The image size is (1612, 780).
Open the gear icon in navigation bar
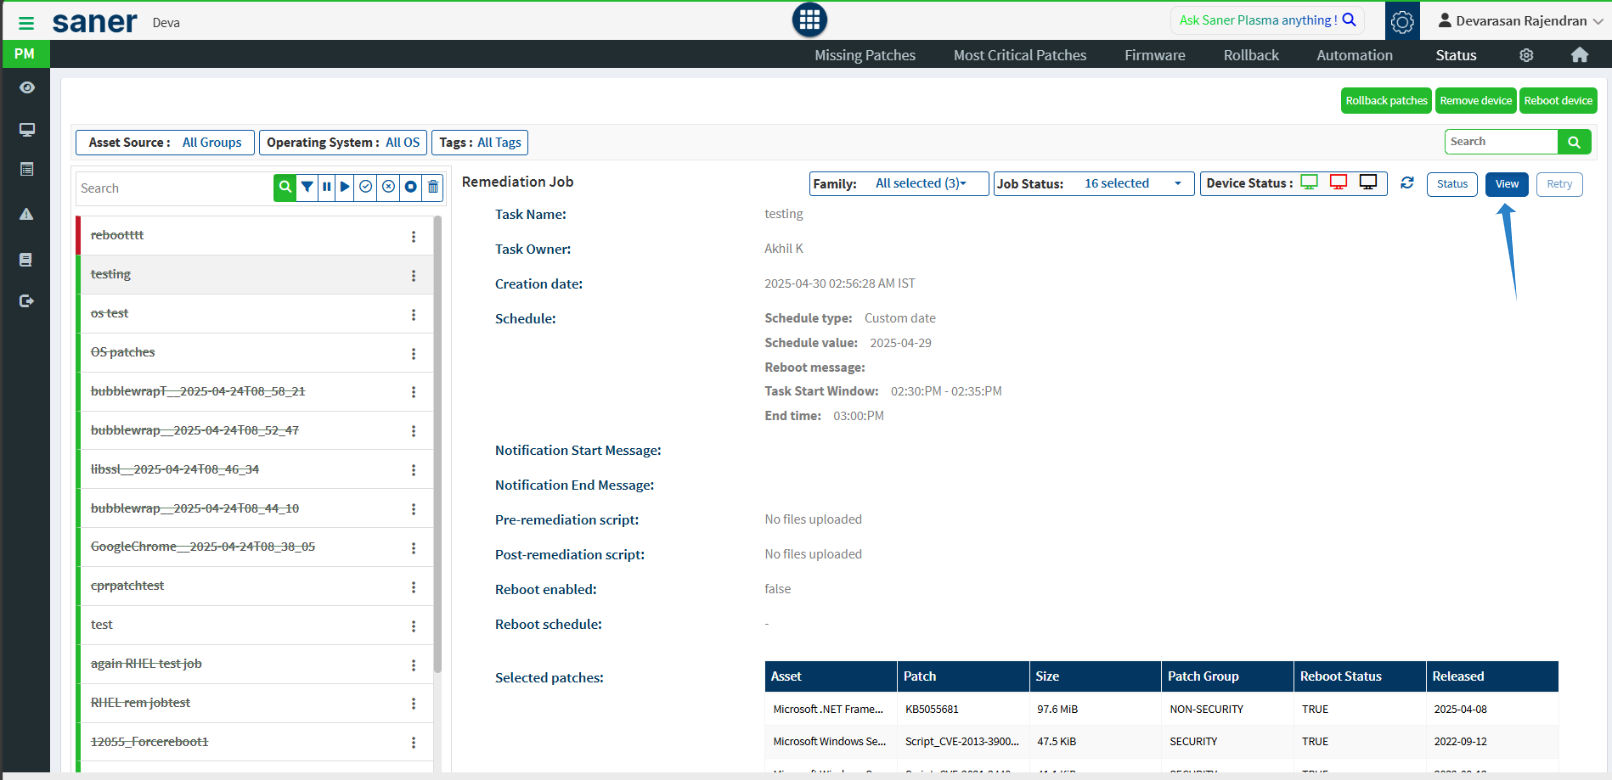click(x=1526, y=55)
